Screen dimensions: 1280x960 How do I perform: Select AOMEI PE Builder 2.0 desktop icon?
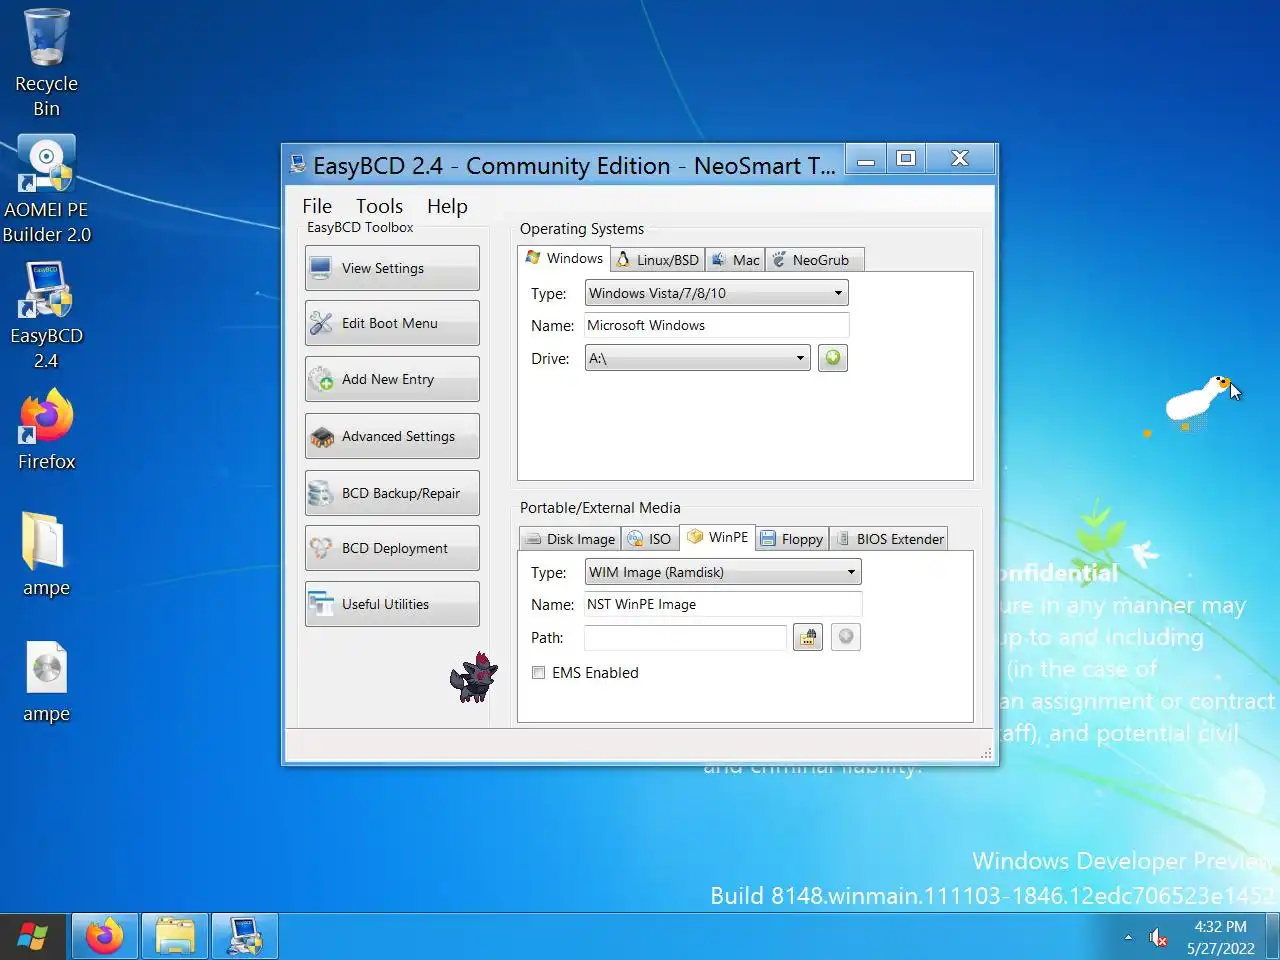click(x=46, y=190)
